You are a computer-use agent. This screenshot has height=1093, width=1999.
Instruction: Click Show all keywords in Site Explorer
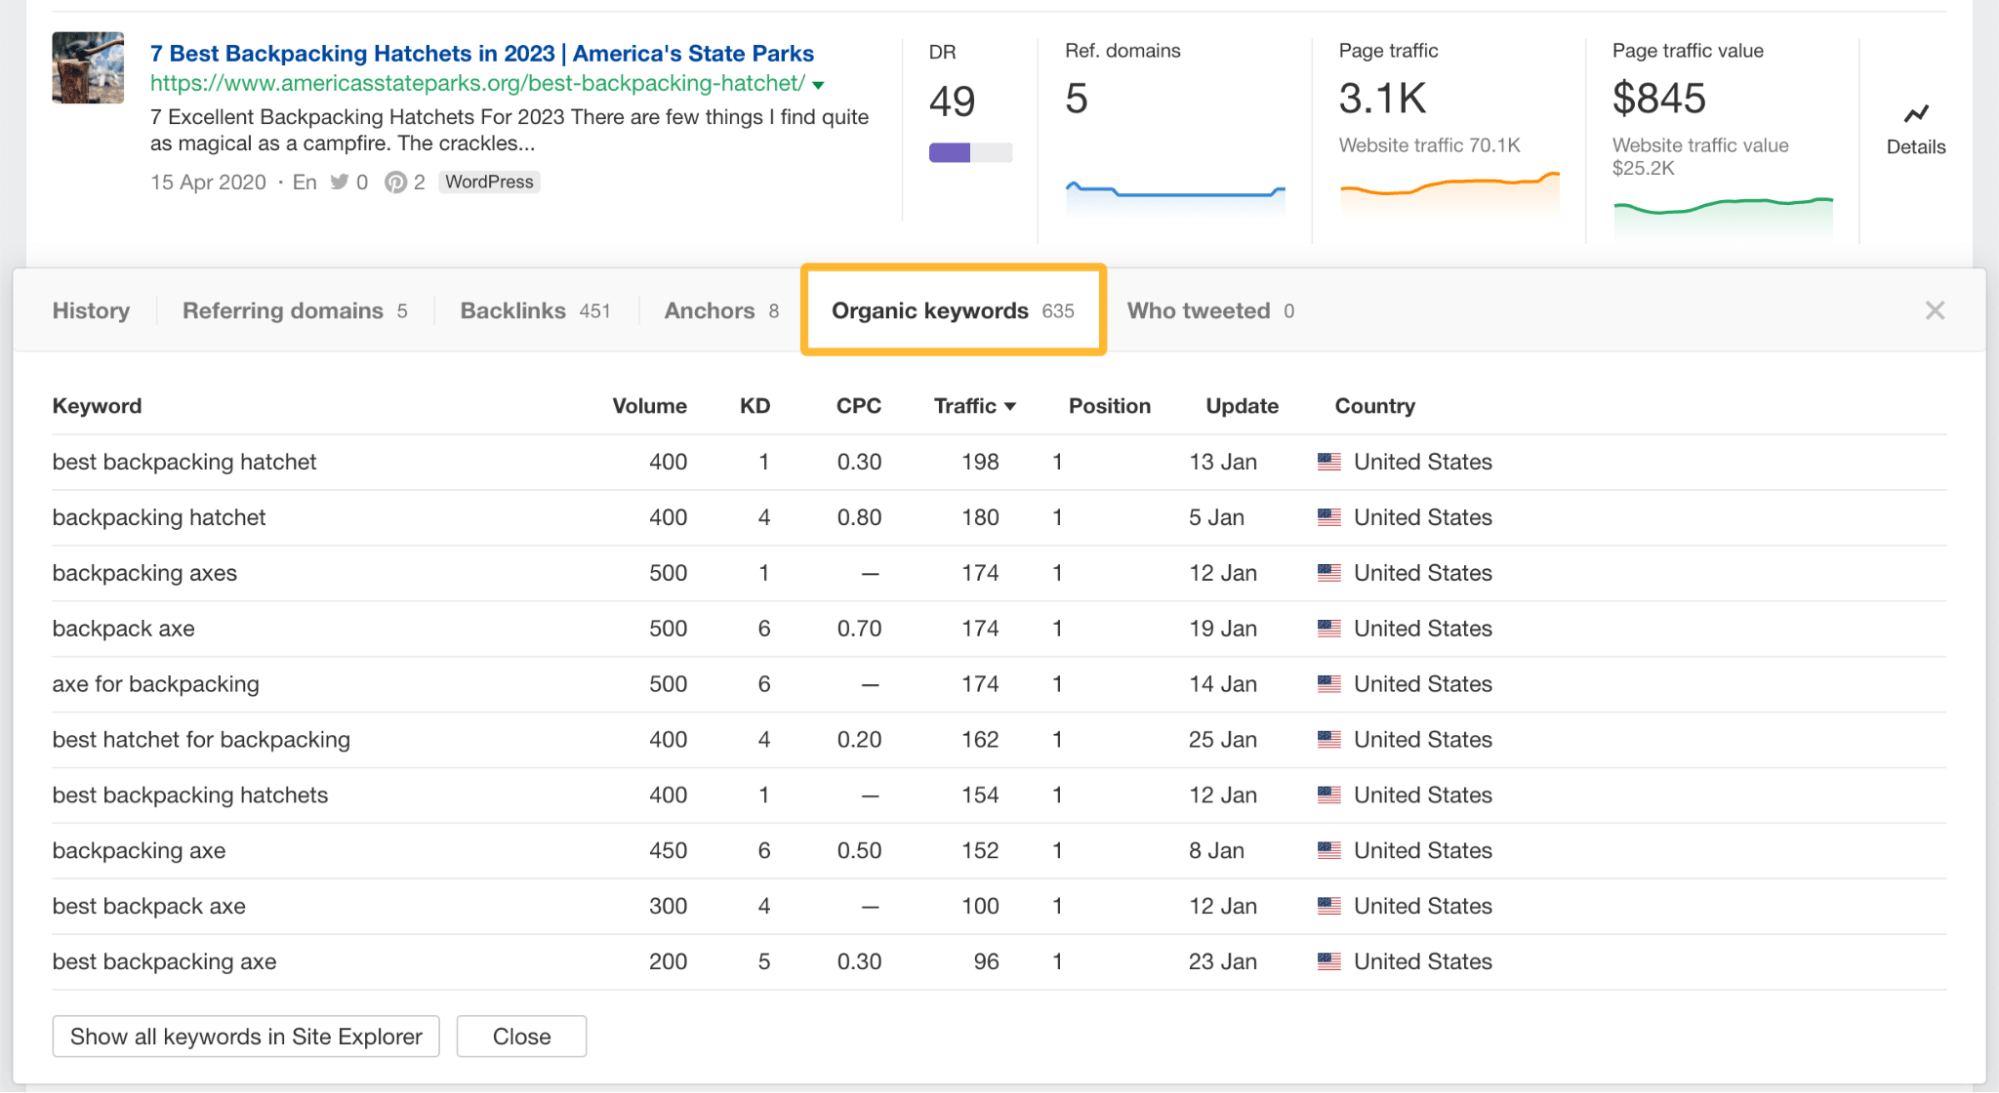tap(244, 1036)
